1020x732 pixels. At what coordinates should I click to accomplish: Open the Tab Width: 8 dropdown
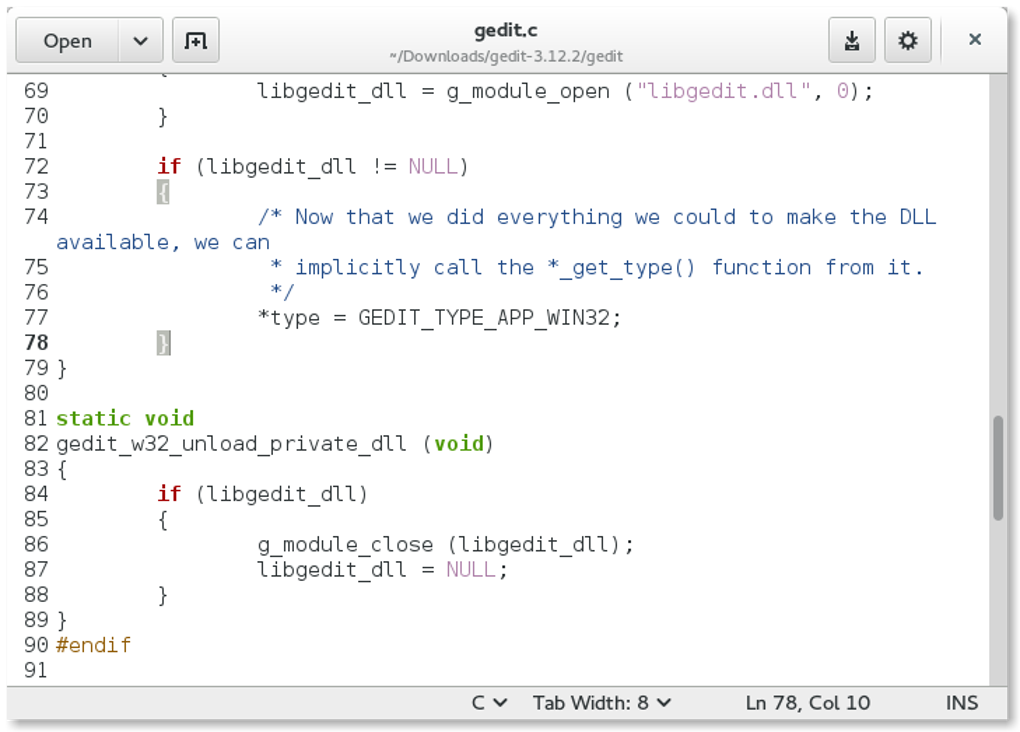coord(601,703)
